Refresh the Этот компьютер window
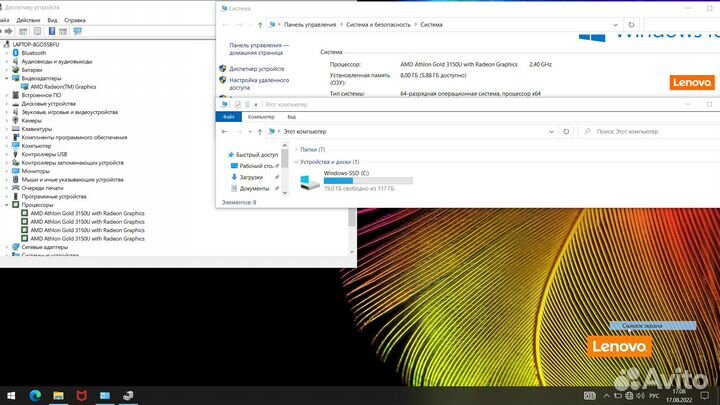The image size is (720, 405). click(x=566, y=132)
